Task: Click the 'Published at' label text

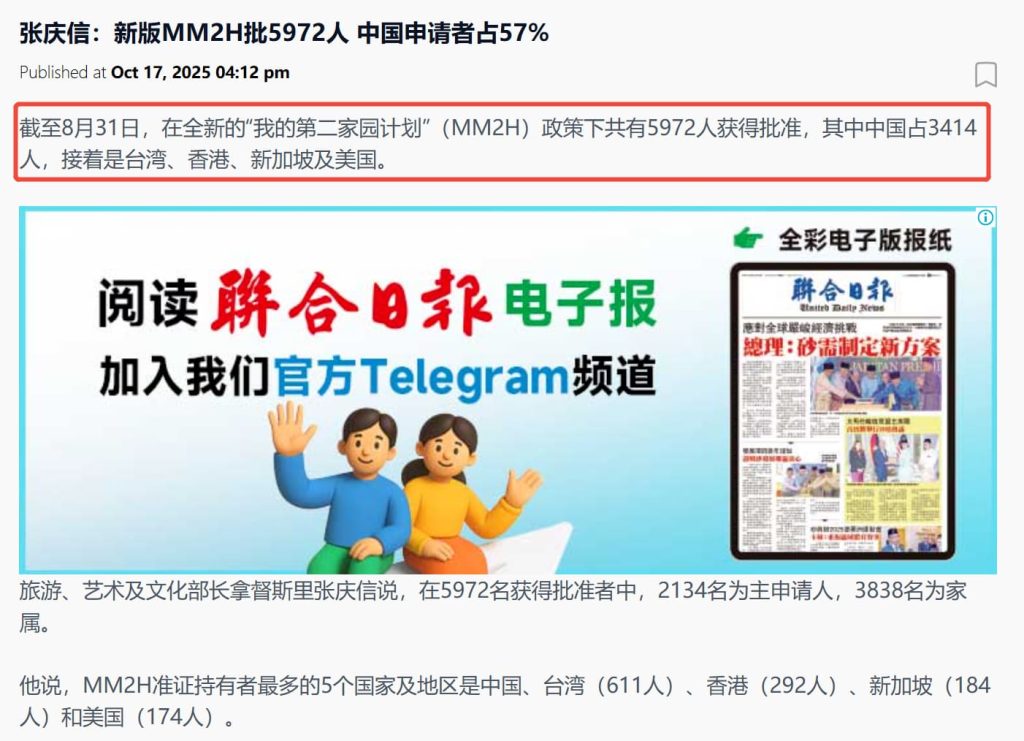Action: [x=62, y=72]
